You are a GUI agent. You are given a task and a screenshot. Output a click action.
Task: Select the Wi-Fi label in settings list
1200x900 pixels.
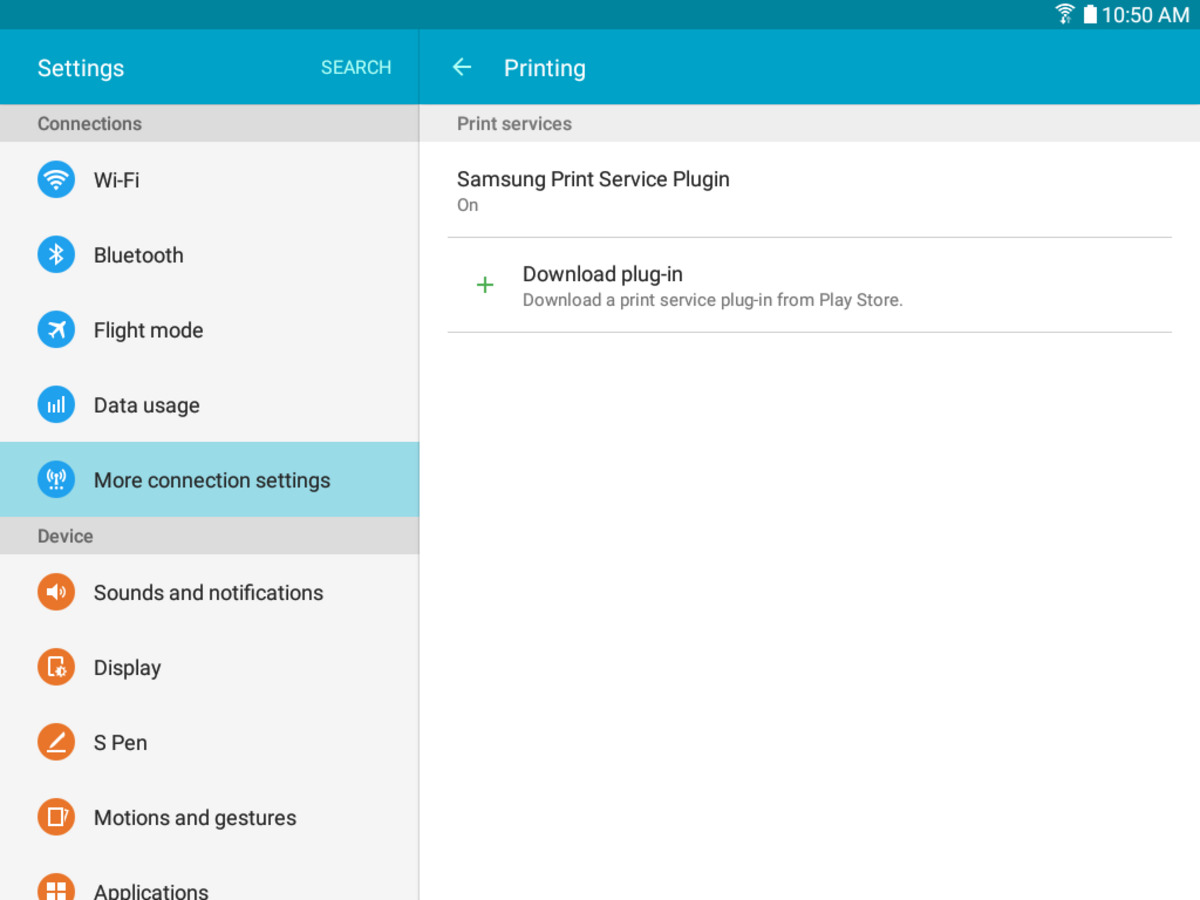tap(116, 180)
